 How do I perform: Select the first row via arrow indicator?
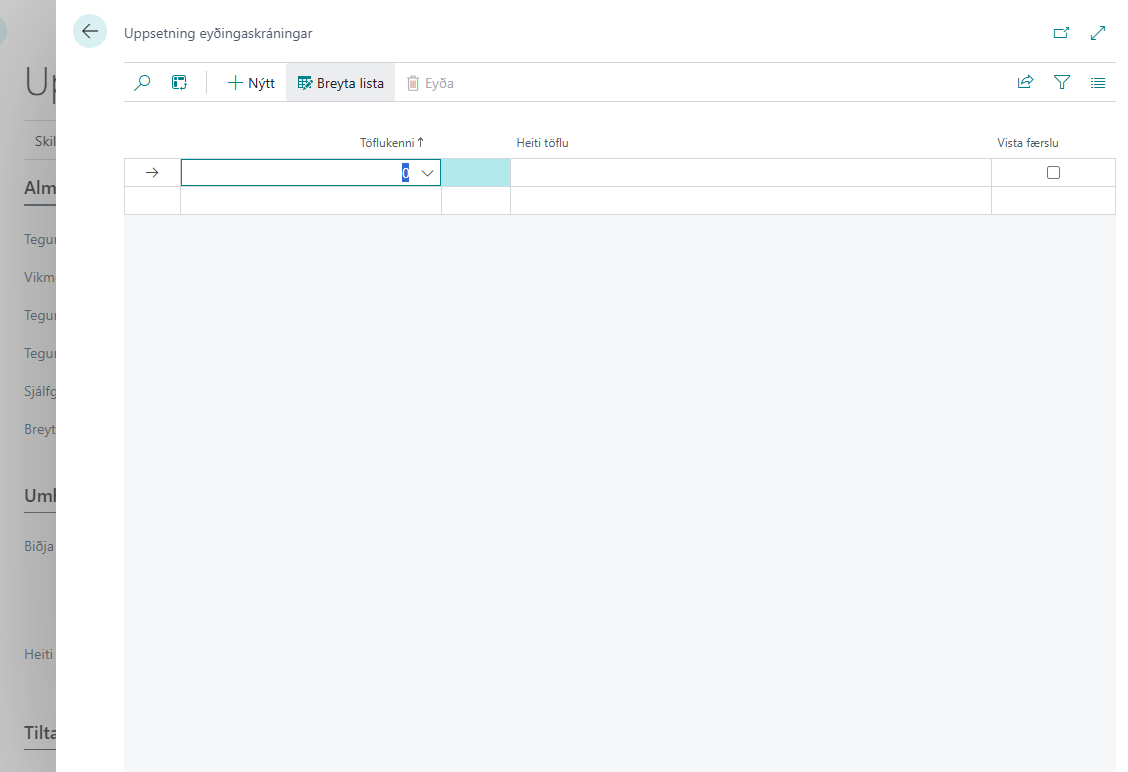tap(152, 173)
